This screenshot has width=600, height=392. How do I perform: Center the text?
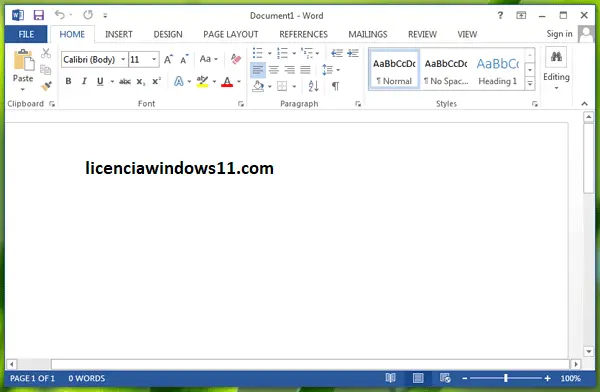click(x=274, y=70)
